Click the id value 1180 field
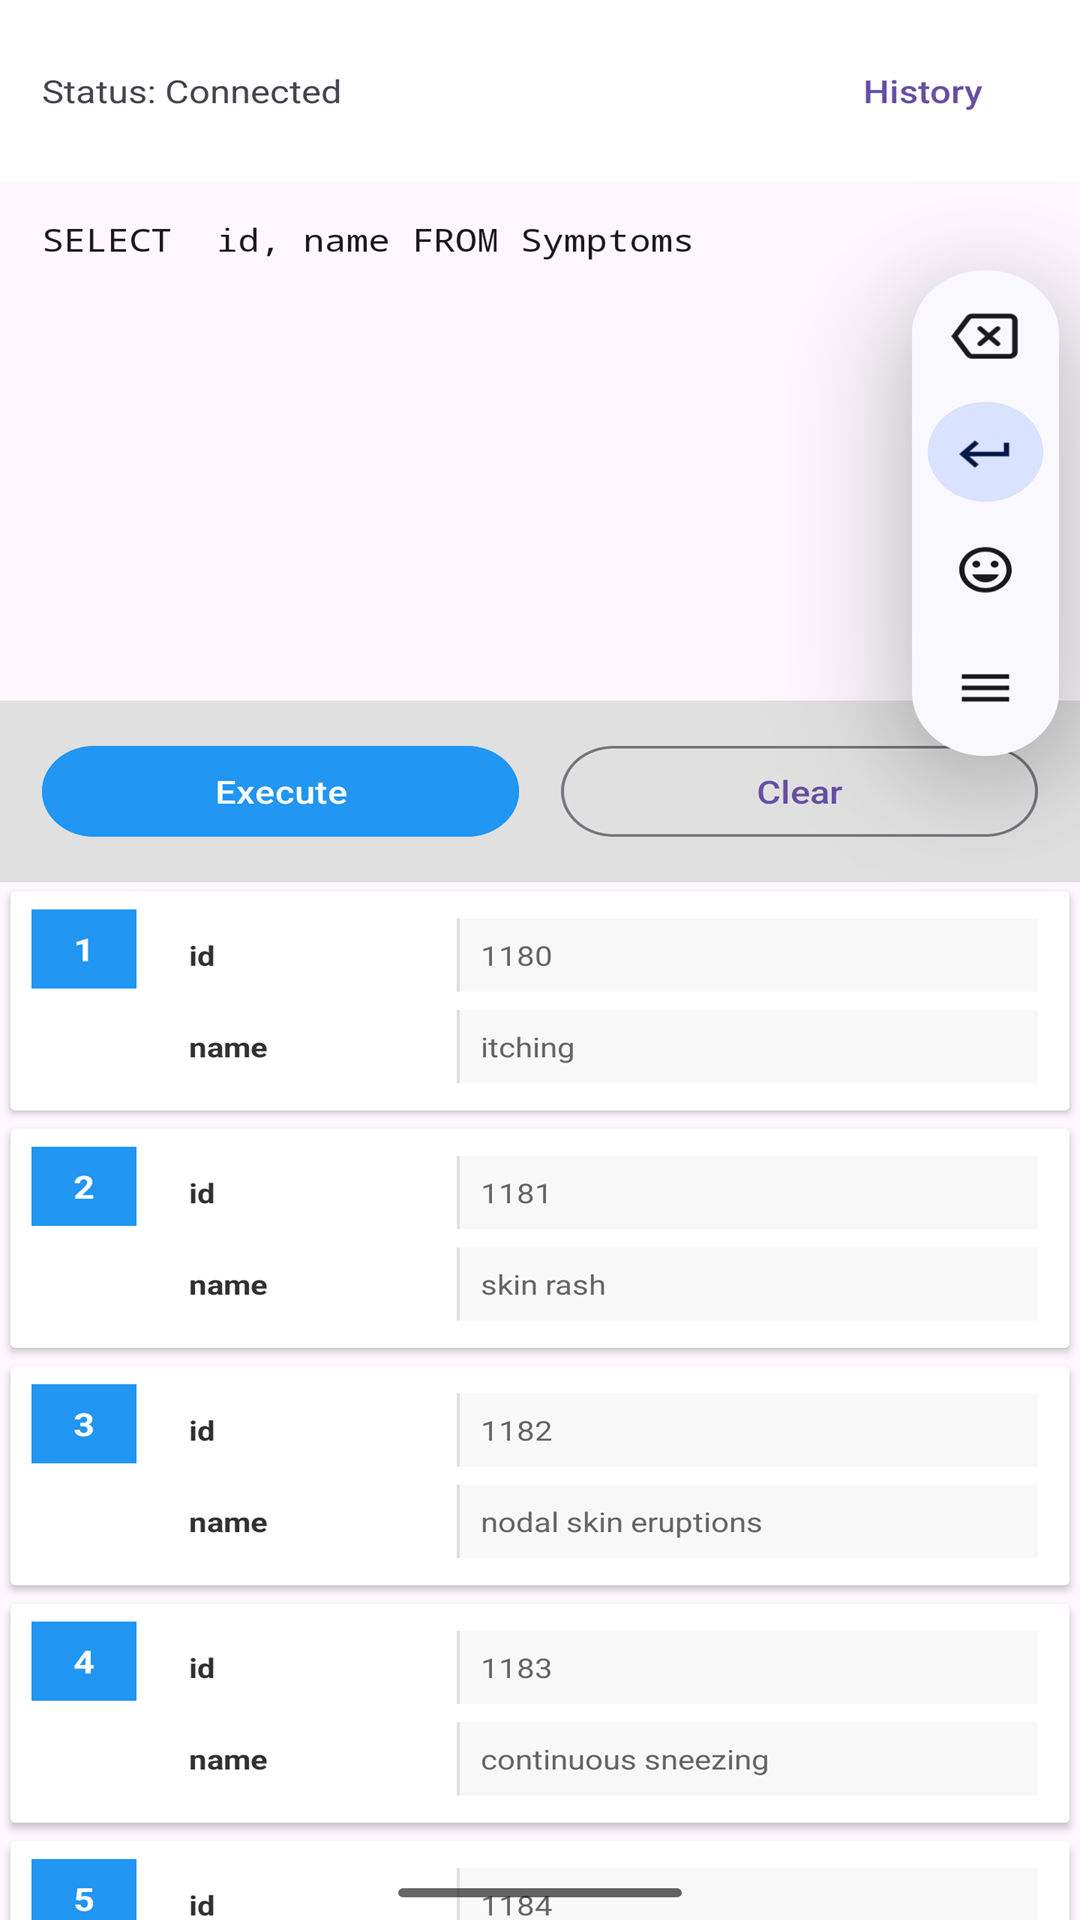The width and height of the screenshot is (1080, 1920). click(747, 956)
